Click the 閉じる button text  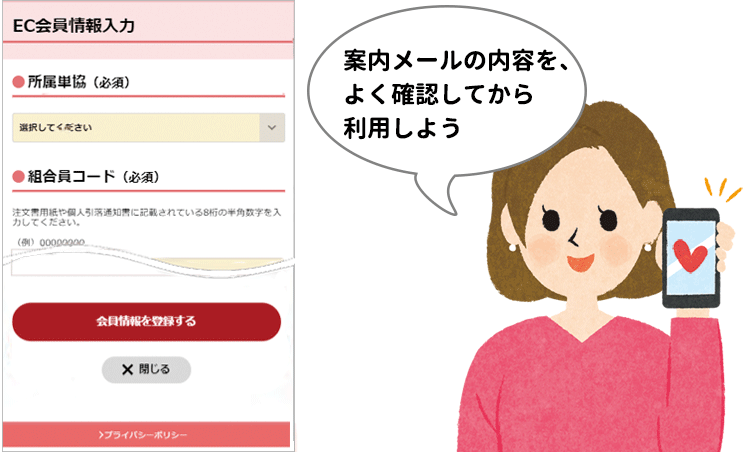point(154,369)
